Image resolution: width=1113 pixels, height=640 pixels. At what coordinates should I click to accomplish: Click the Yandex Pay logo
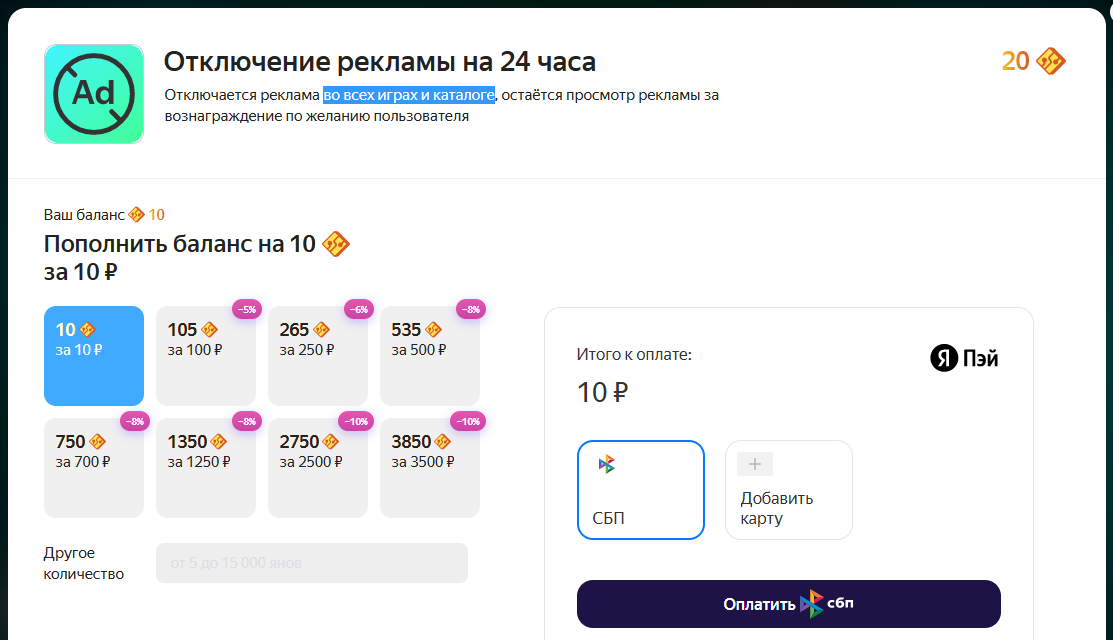pyautogui.click(x=964, y=358)
